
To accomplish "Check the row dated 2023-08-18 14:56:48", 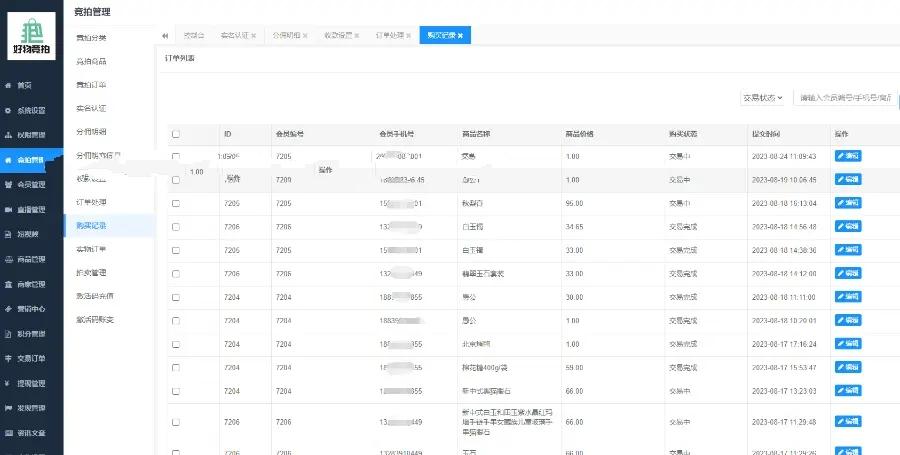I will point(176,227).
